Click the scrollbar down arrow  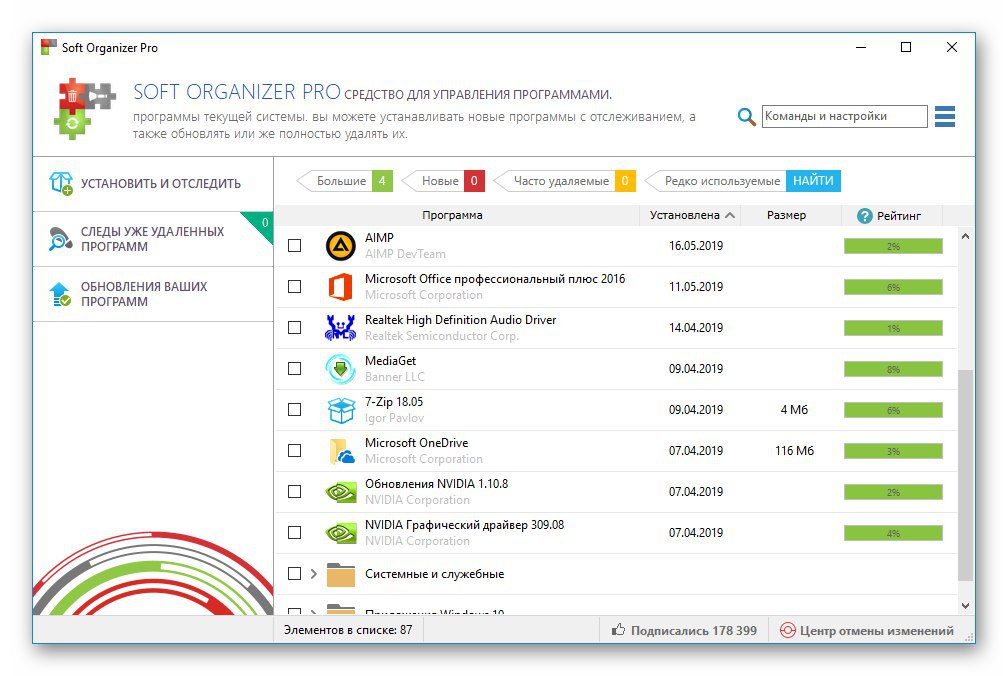(965, 606)
